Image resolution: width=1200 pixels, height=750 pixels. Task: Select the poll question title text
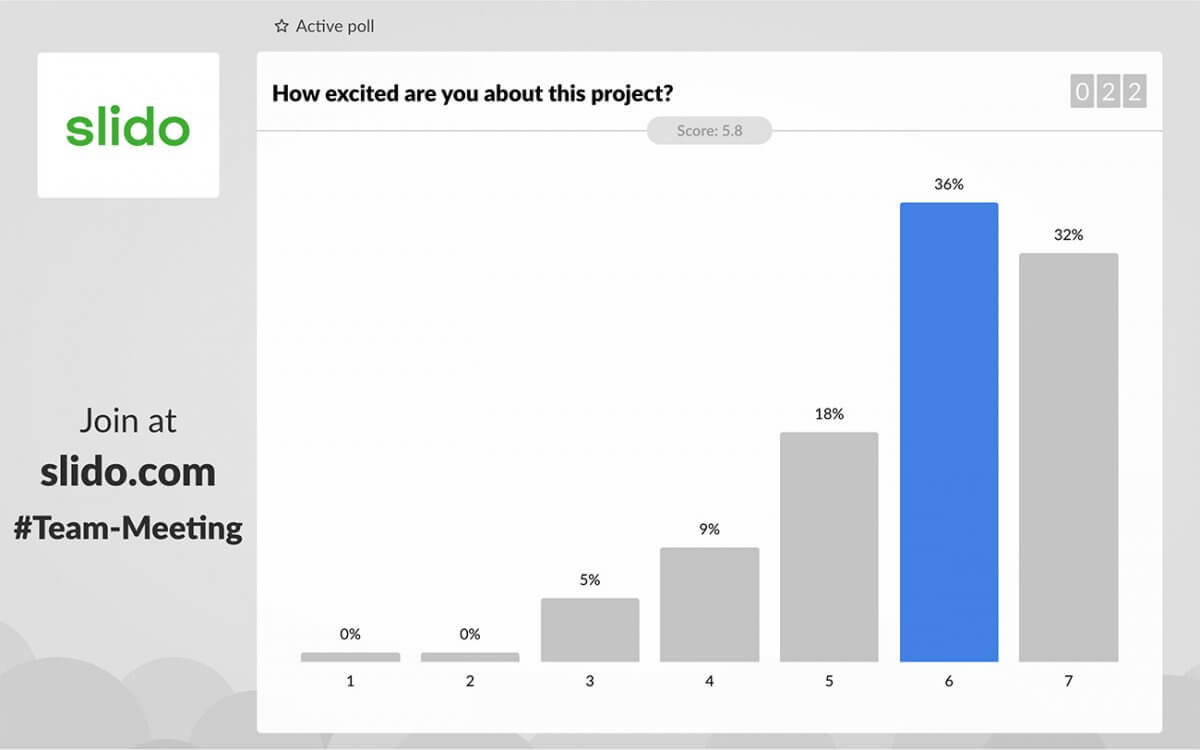pos(474,93)
